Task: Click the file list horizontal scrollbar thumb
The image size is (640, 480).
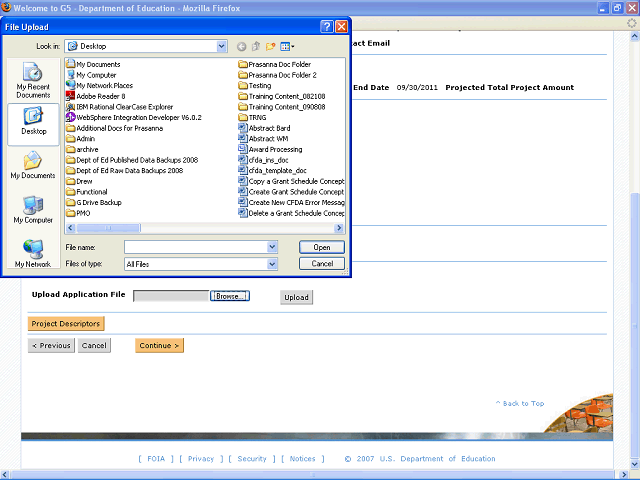Action: tap(109, 228)
